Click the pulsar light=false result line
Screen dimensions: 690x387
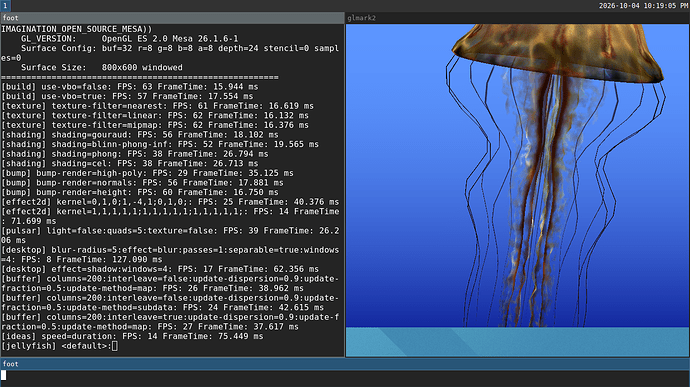pos(170,236)
